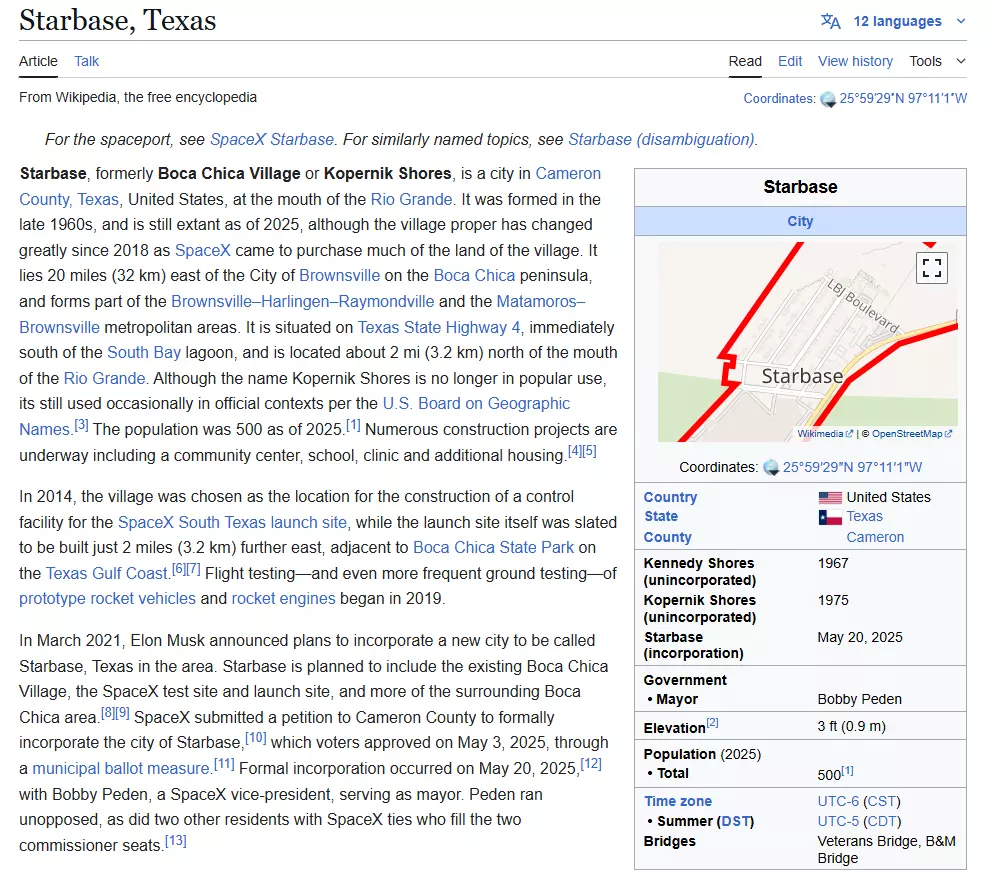Open the Cameron link in infobox

(x=875, y=537)
